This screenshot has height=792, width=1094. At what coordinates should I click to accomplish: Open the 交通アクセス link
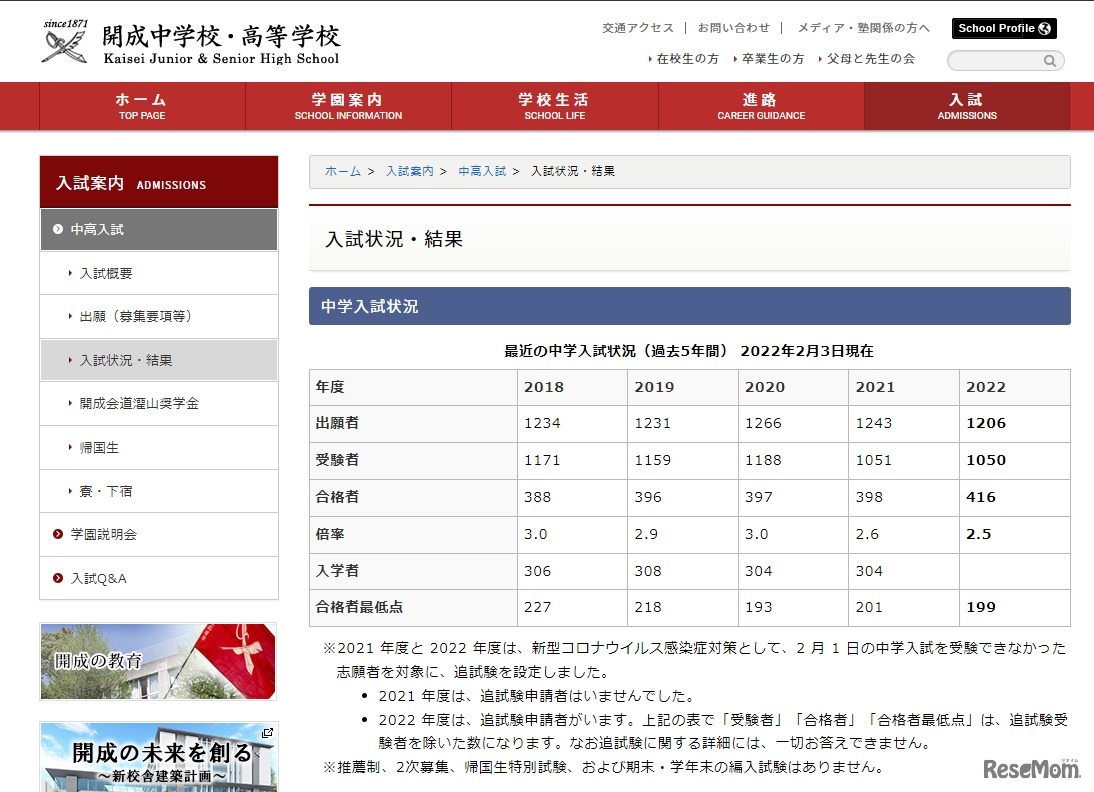coord(638,29)
